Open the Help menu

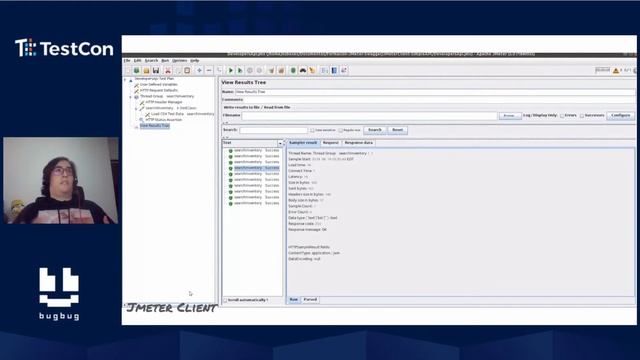coord(195,60)
